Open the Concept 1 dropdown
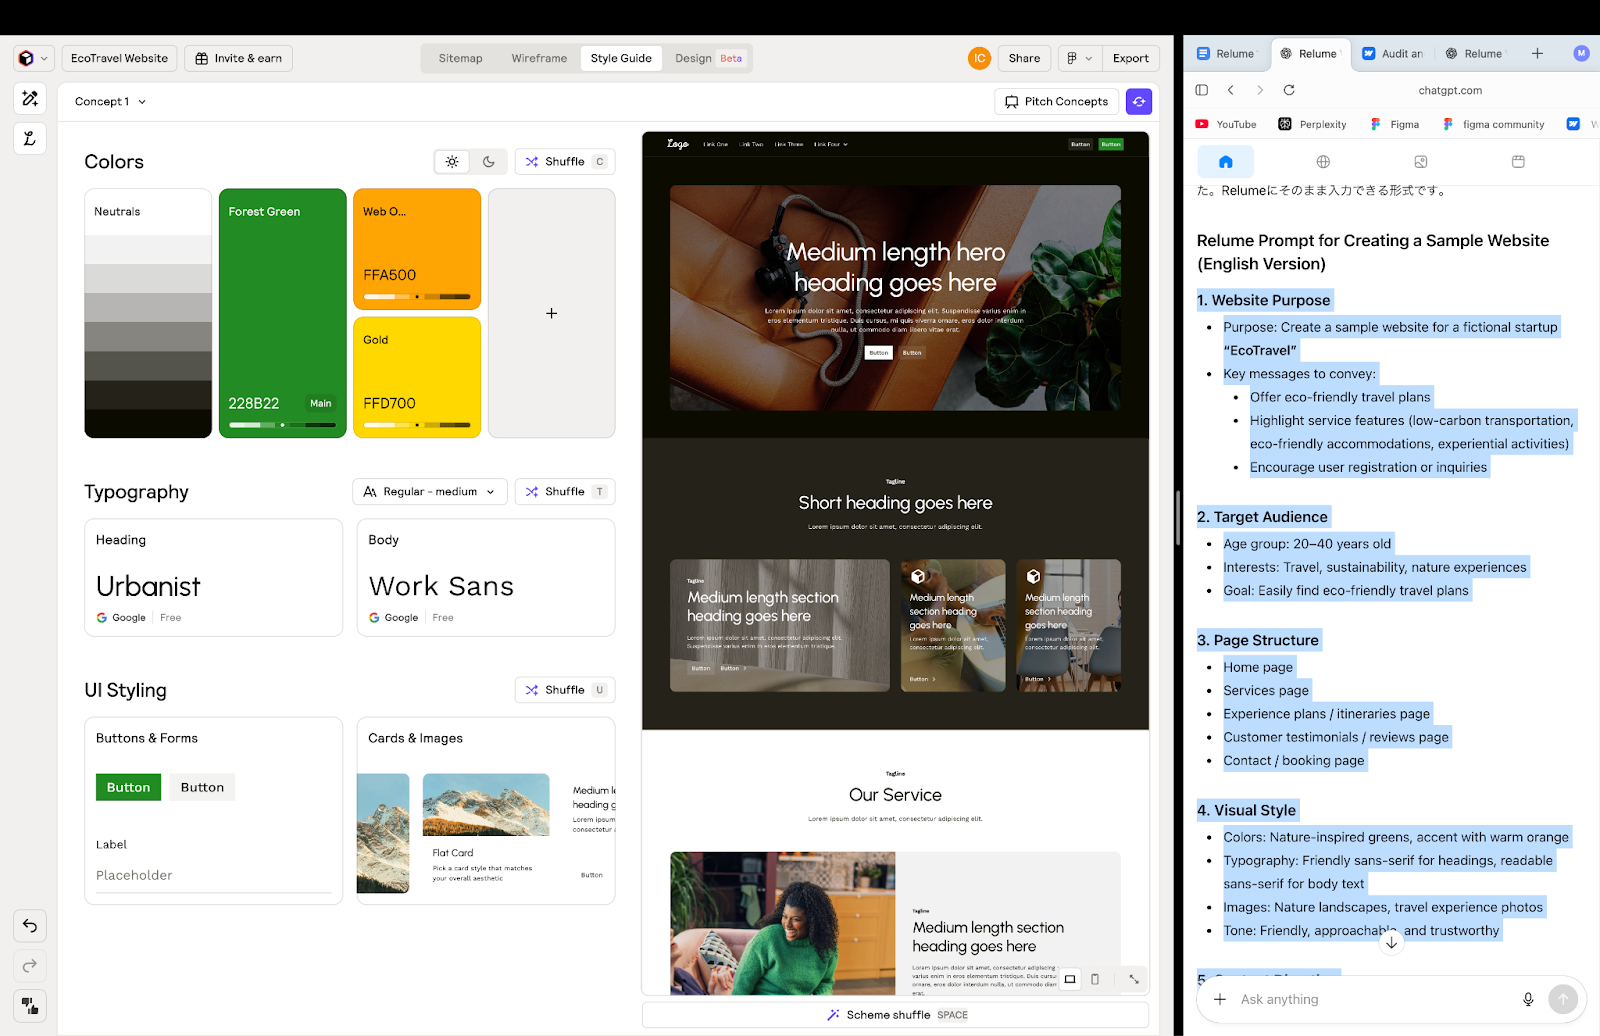 tap(110, 101)
